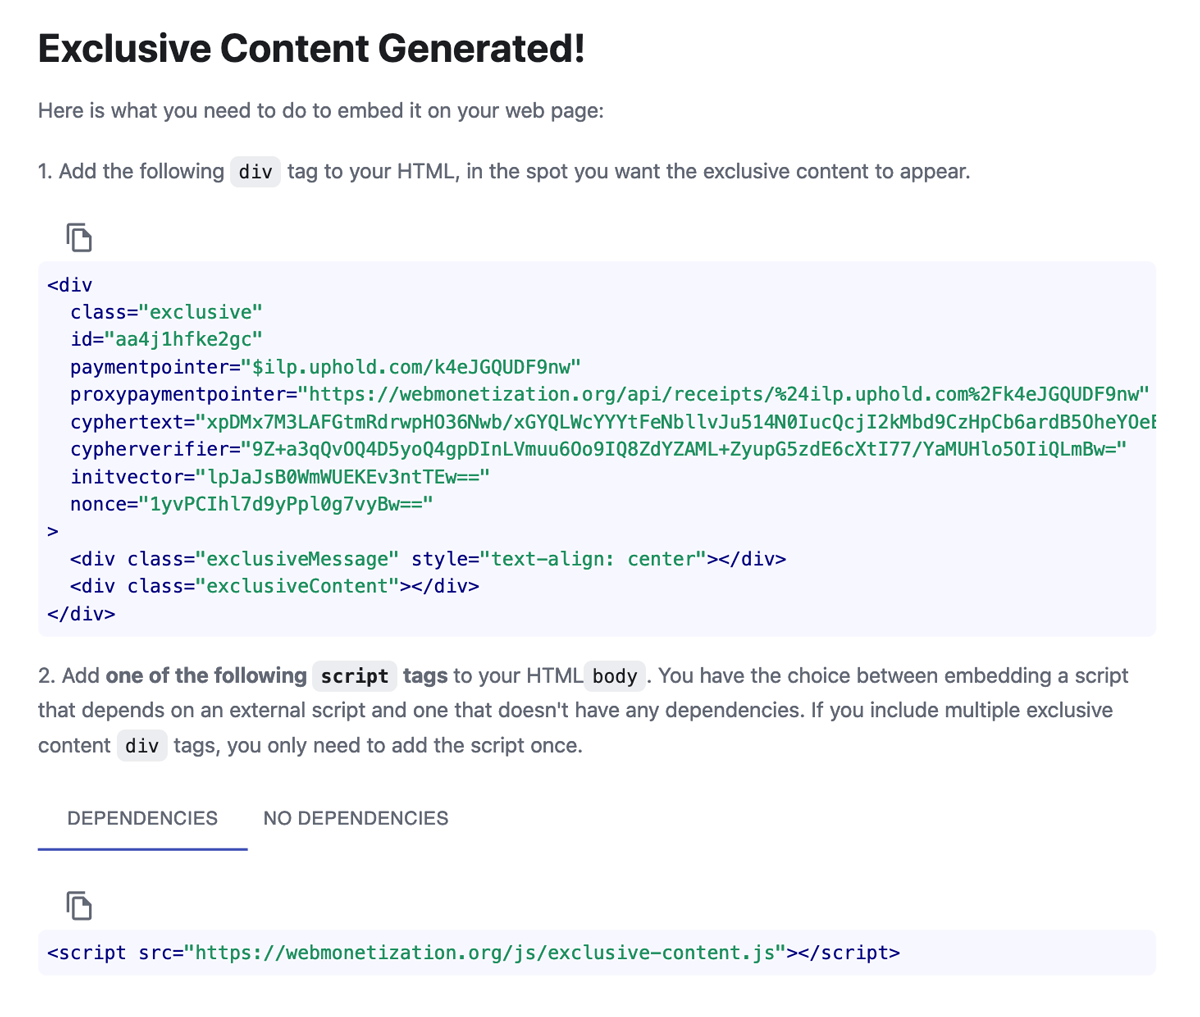Click the Exclusive Content Generated heading
The image size is (1200, 1017).
tap(311, 48)
